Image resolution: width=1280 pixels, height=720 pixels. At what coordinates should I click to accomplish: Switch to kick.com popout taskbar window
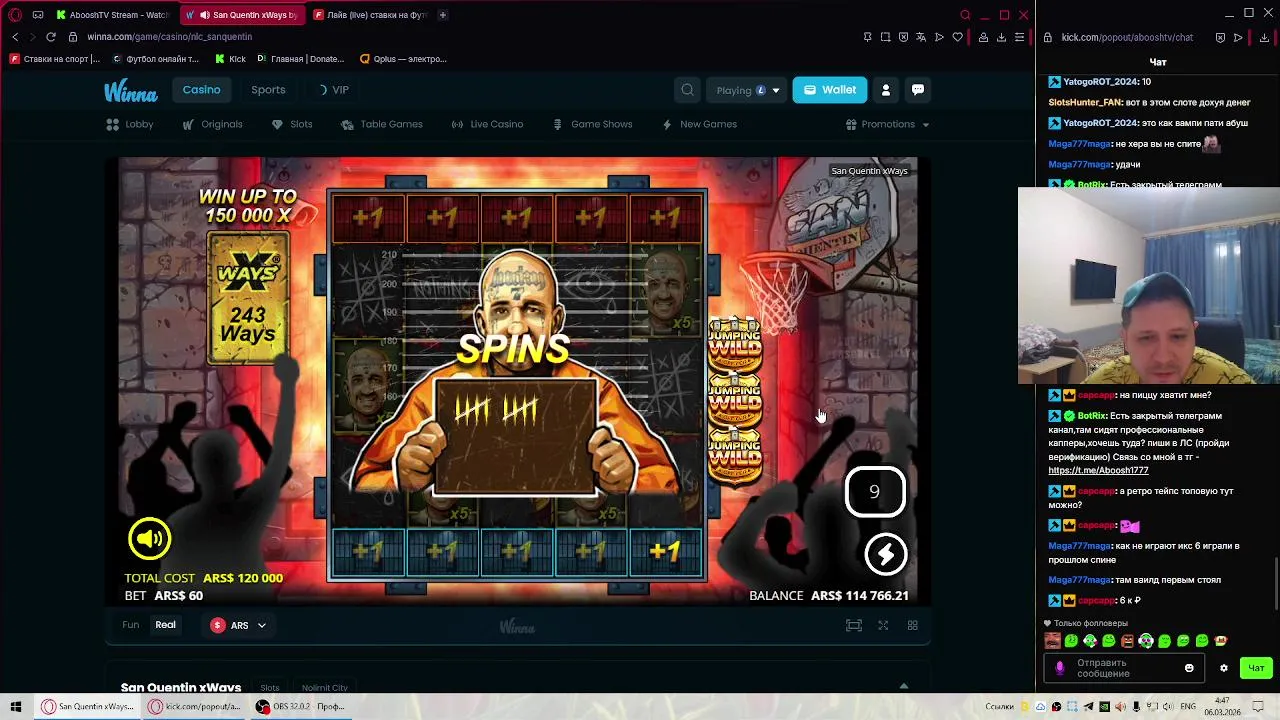[x=195, y=706]
